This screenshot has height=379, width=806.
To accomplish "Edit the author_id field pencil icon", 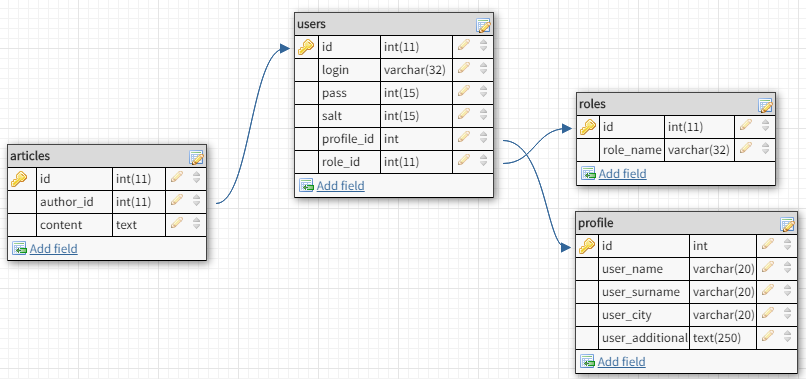I will 177,200.
